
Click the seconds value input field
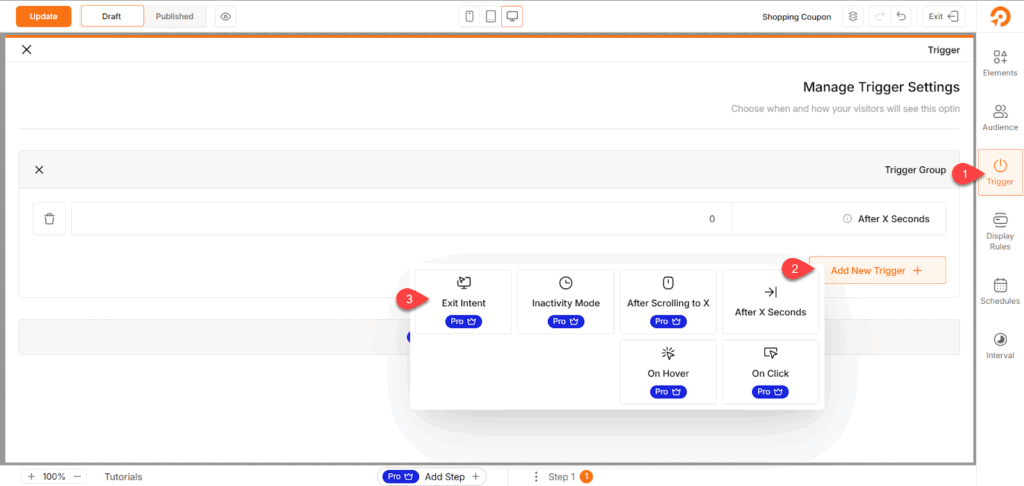[400, 219]
